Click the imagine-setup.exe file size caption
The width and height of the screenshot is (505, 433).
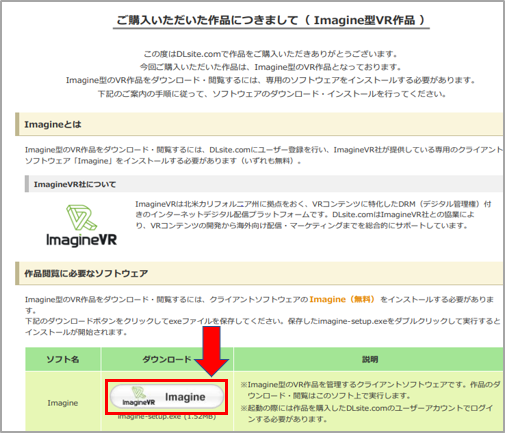pyautogui.click(x=167, y=417)
